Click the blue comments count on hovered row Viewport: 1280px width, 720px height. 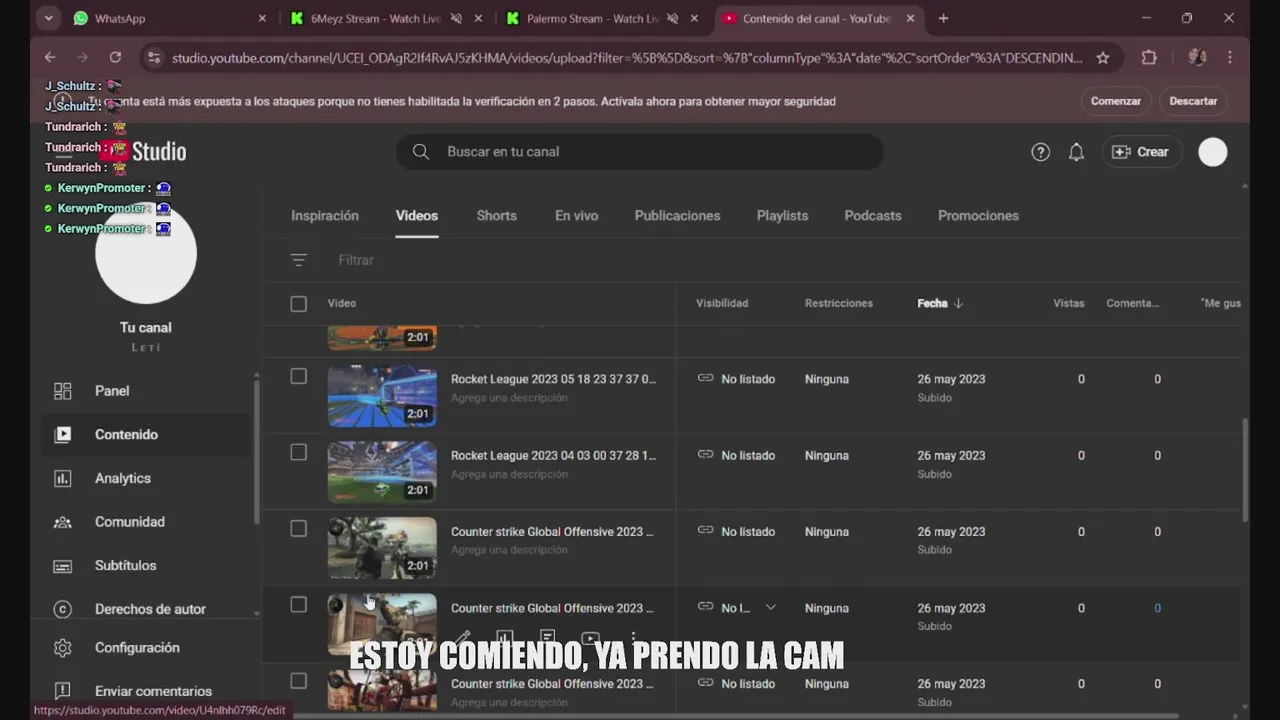pos(1157,608)
